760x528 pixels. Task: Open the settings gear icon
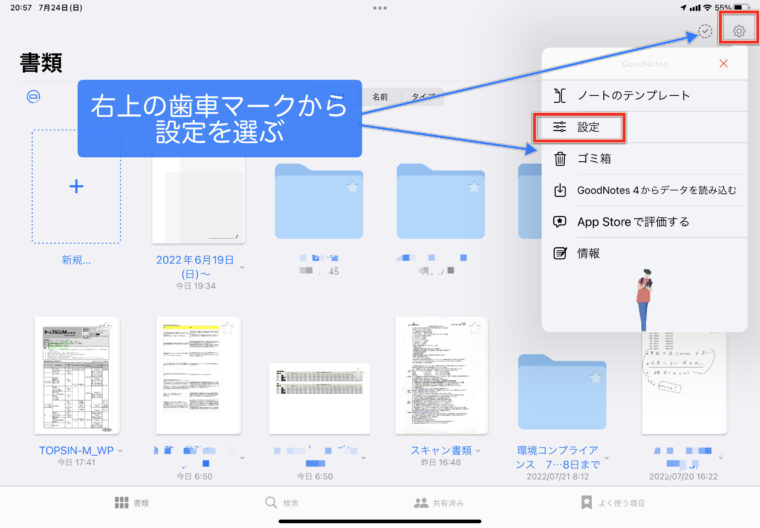(x=739, y=31)
